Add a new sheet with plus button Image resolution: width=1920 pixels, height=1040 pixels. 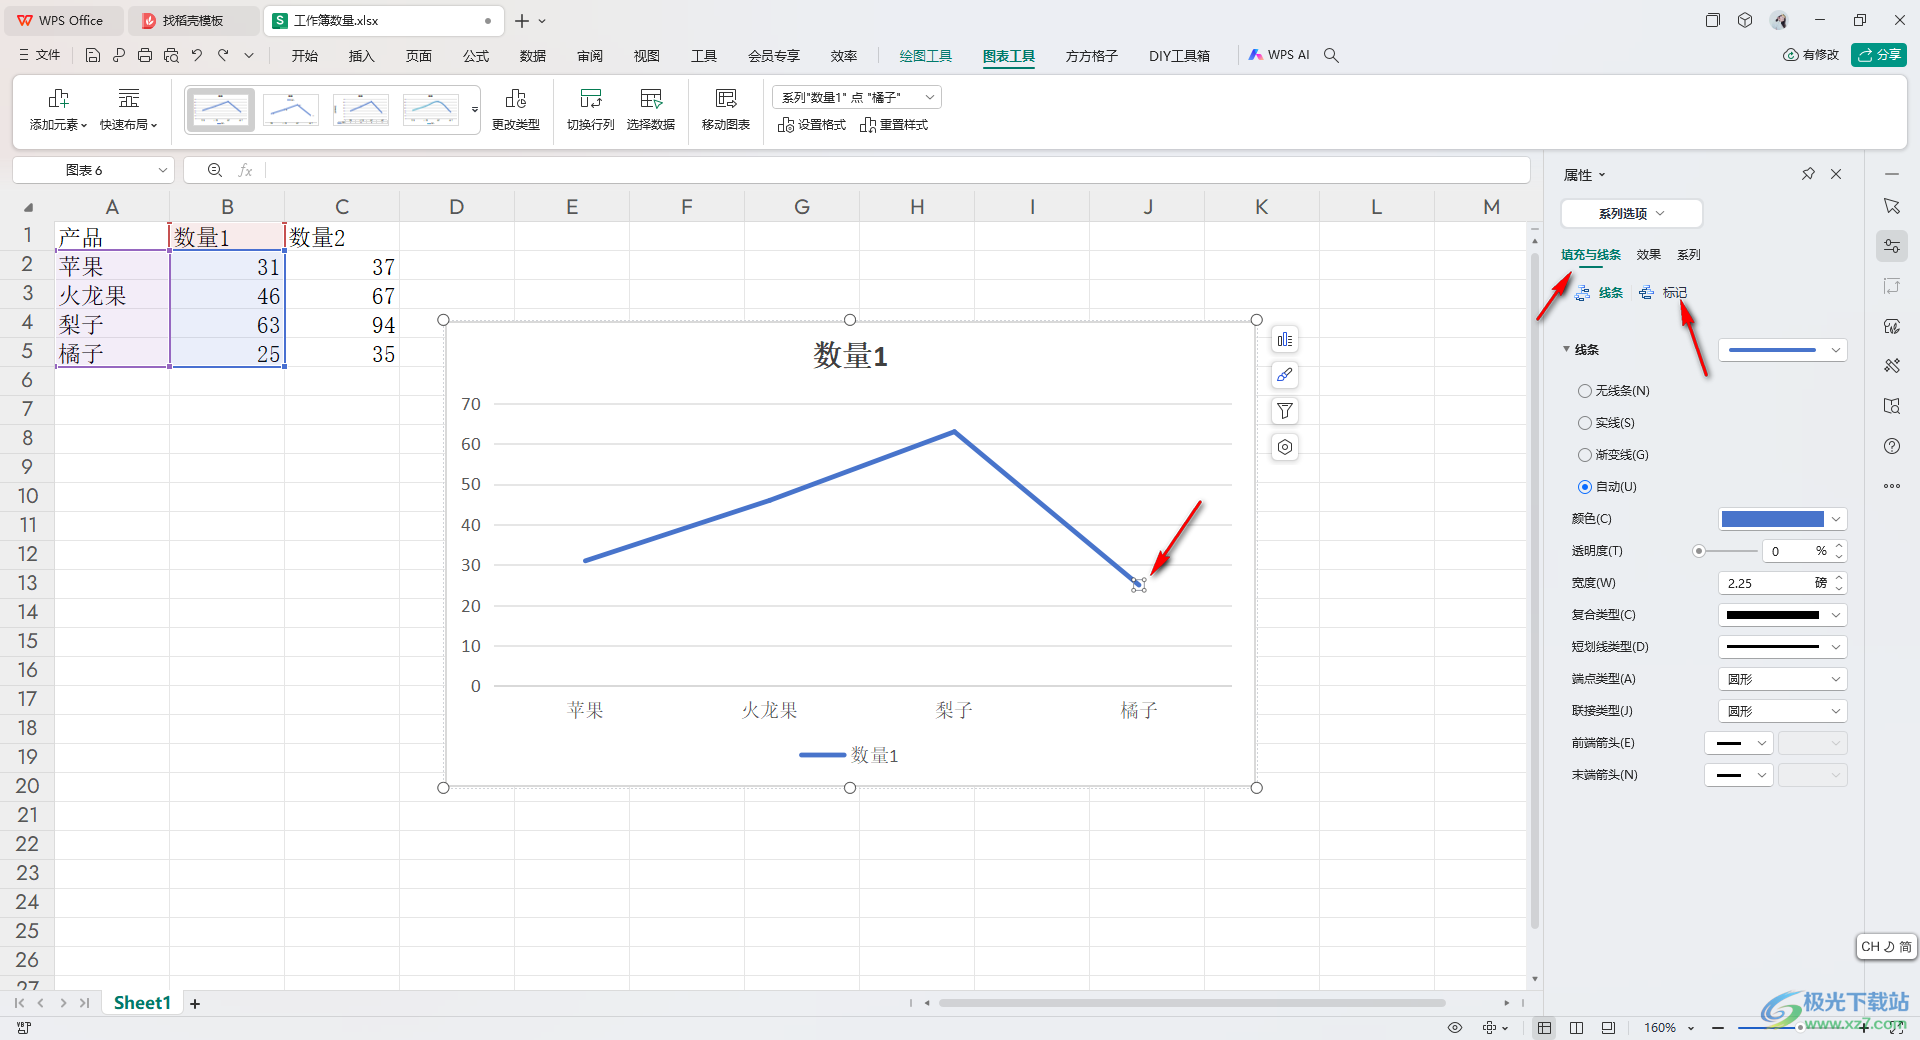[x=195, y=1003]
